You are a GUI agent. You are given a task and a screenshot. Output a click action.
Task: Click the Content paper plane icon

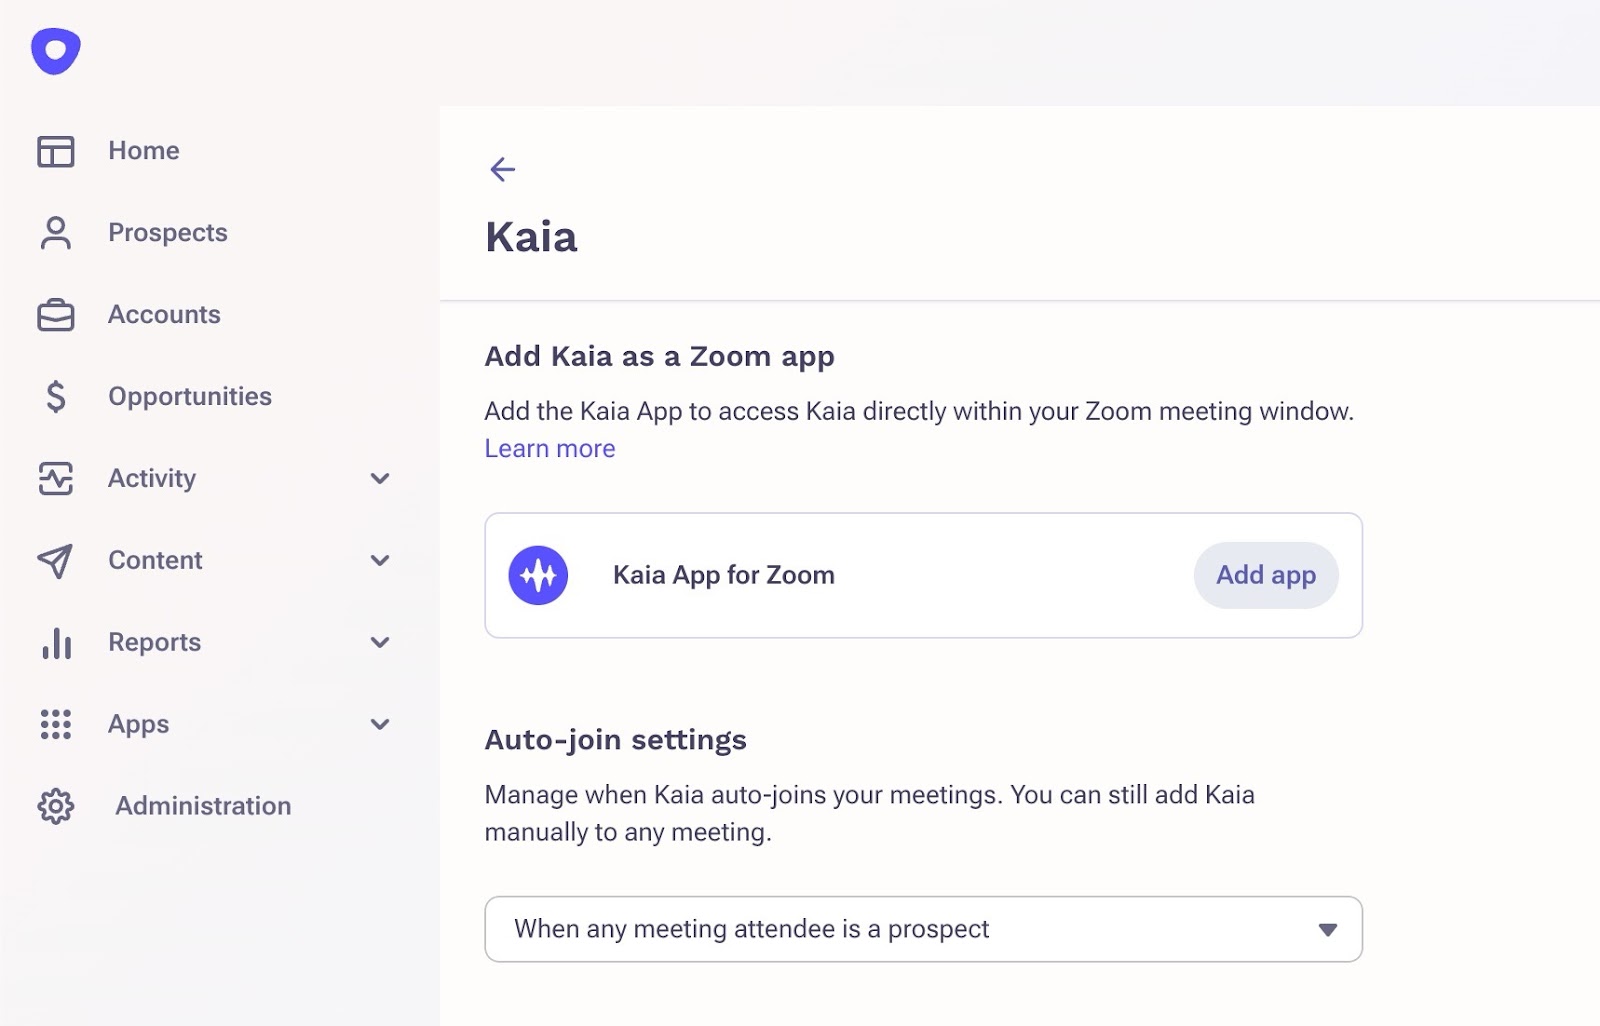pos(56,561)
